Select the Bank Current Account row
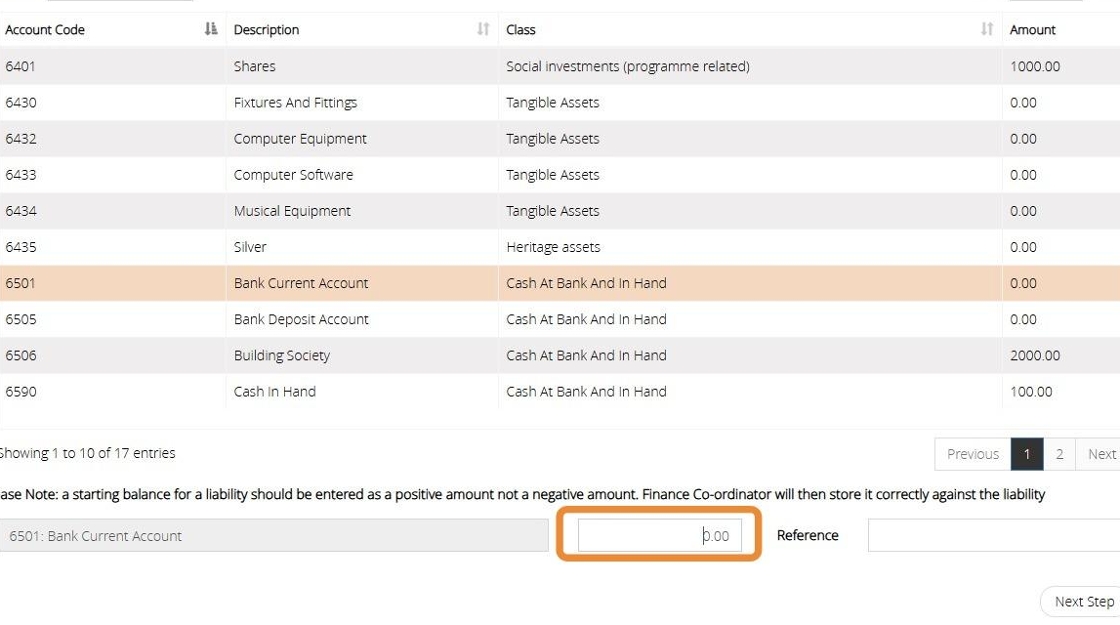 pyautogui.click(x=300, y=284)
